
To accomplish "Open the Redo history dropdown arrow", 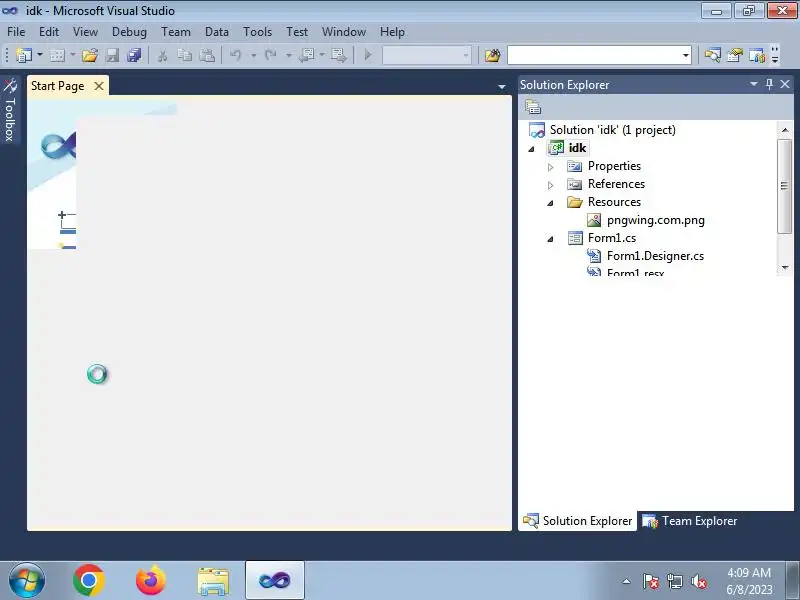I will [288, 55].
